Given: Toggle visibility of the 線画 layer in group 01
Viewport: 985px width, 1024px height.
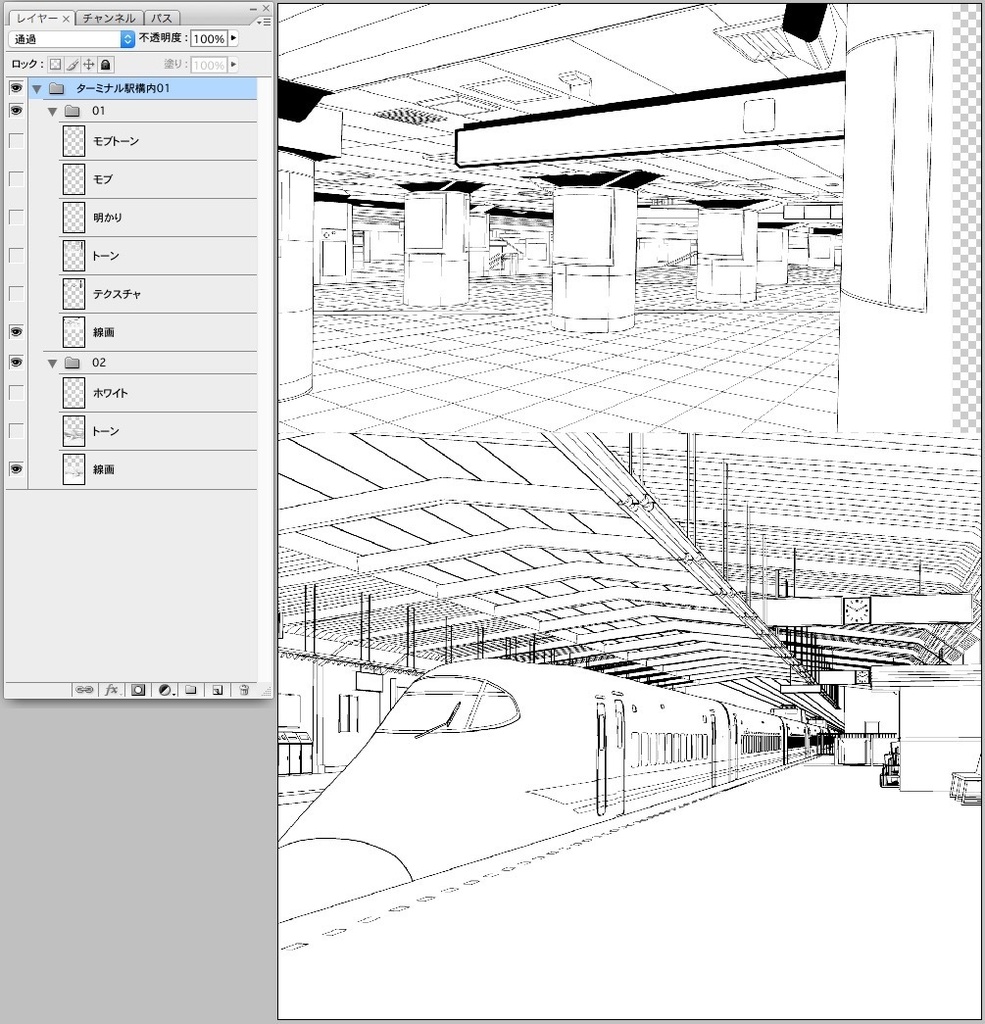Looking at the screenshot, I should pyautogui.click(x=15, y=331).
